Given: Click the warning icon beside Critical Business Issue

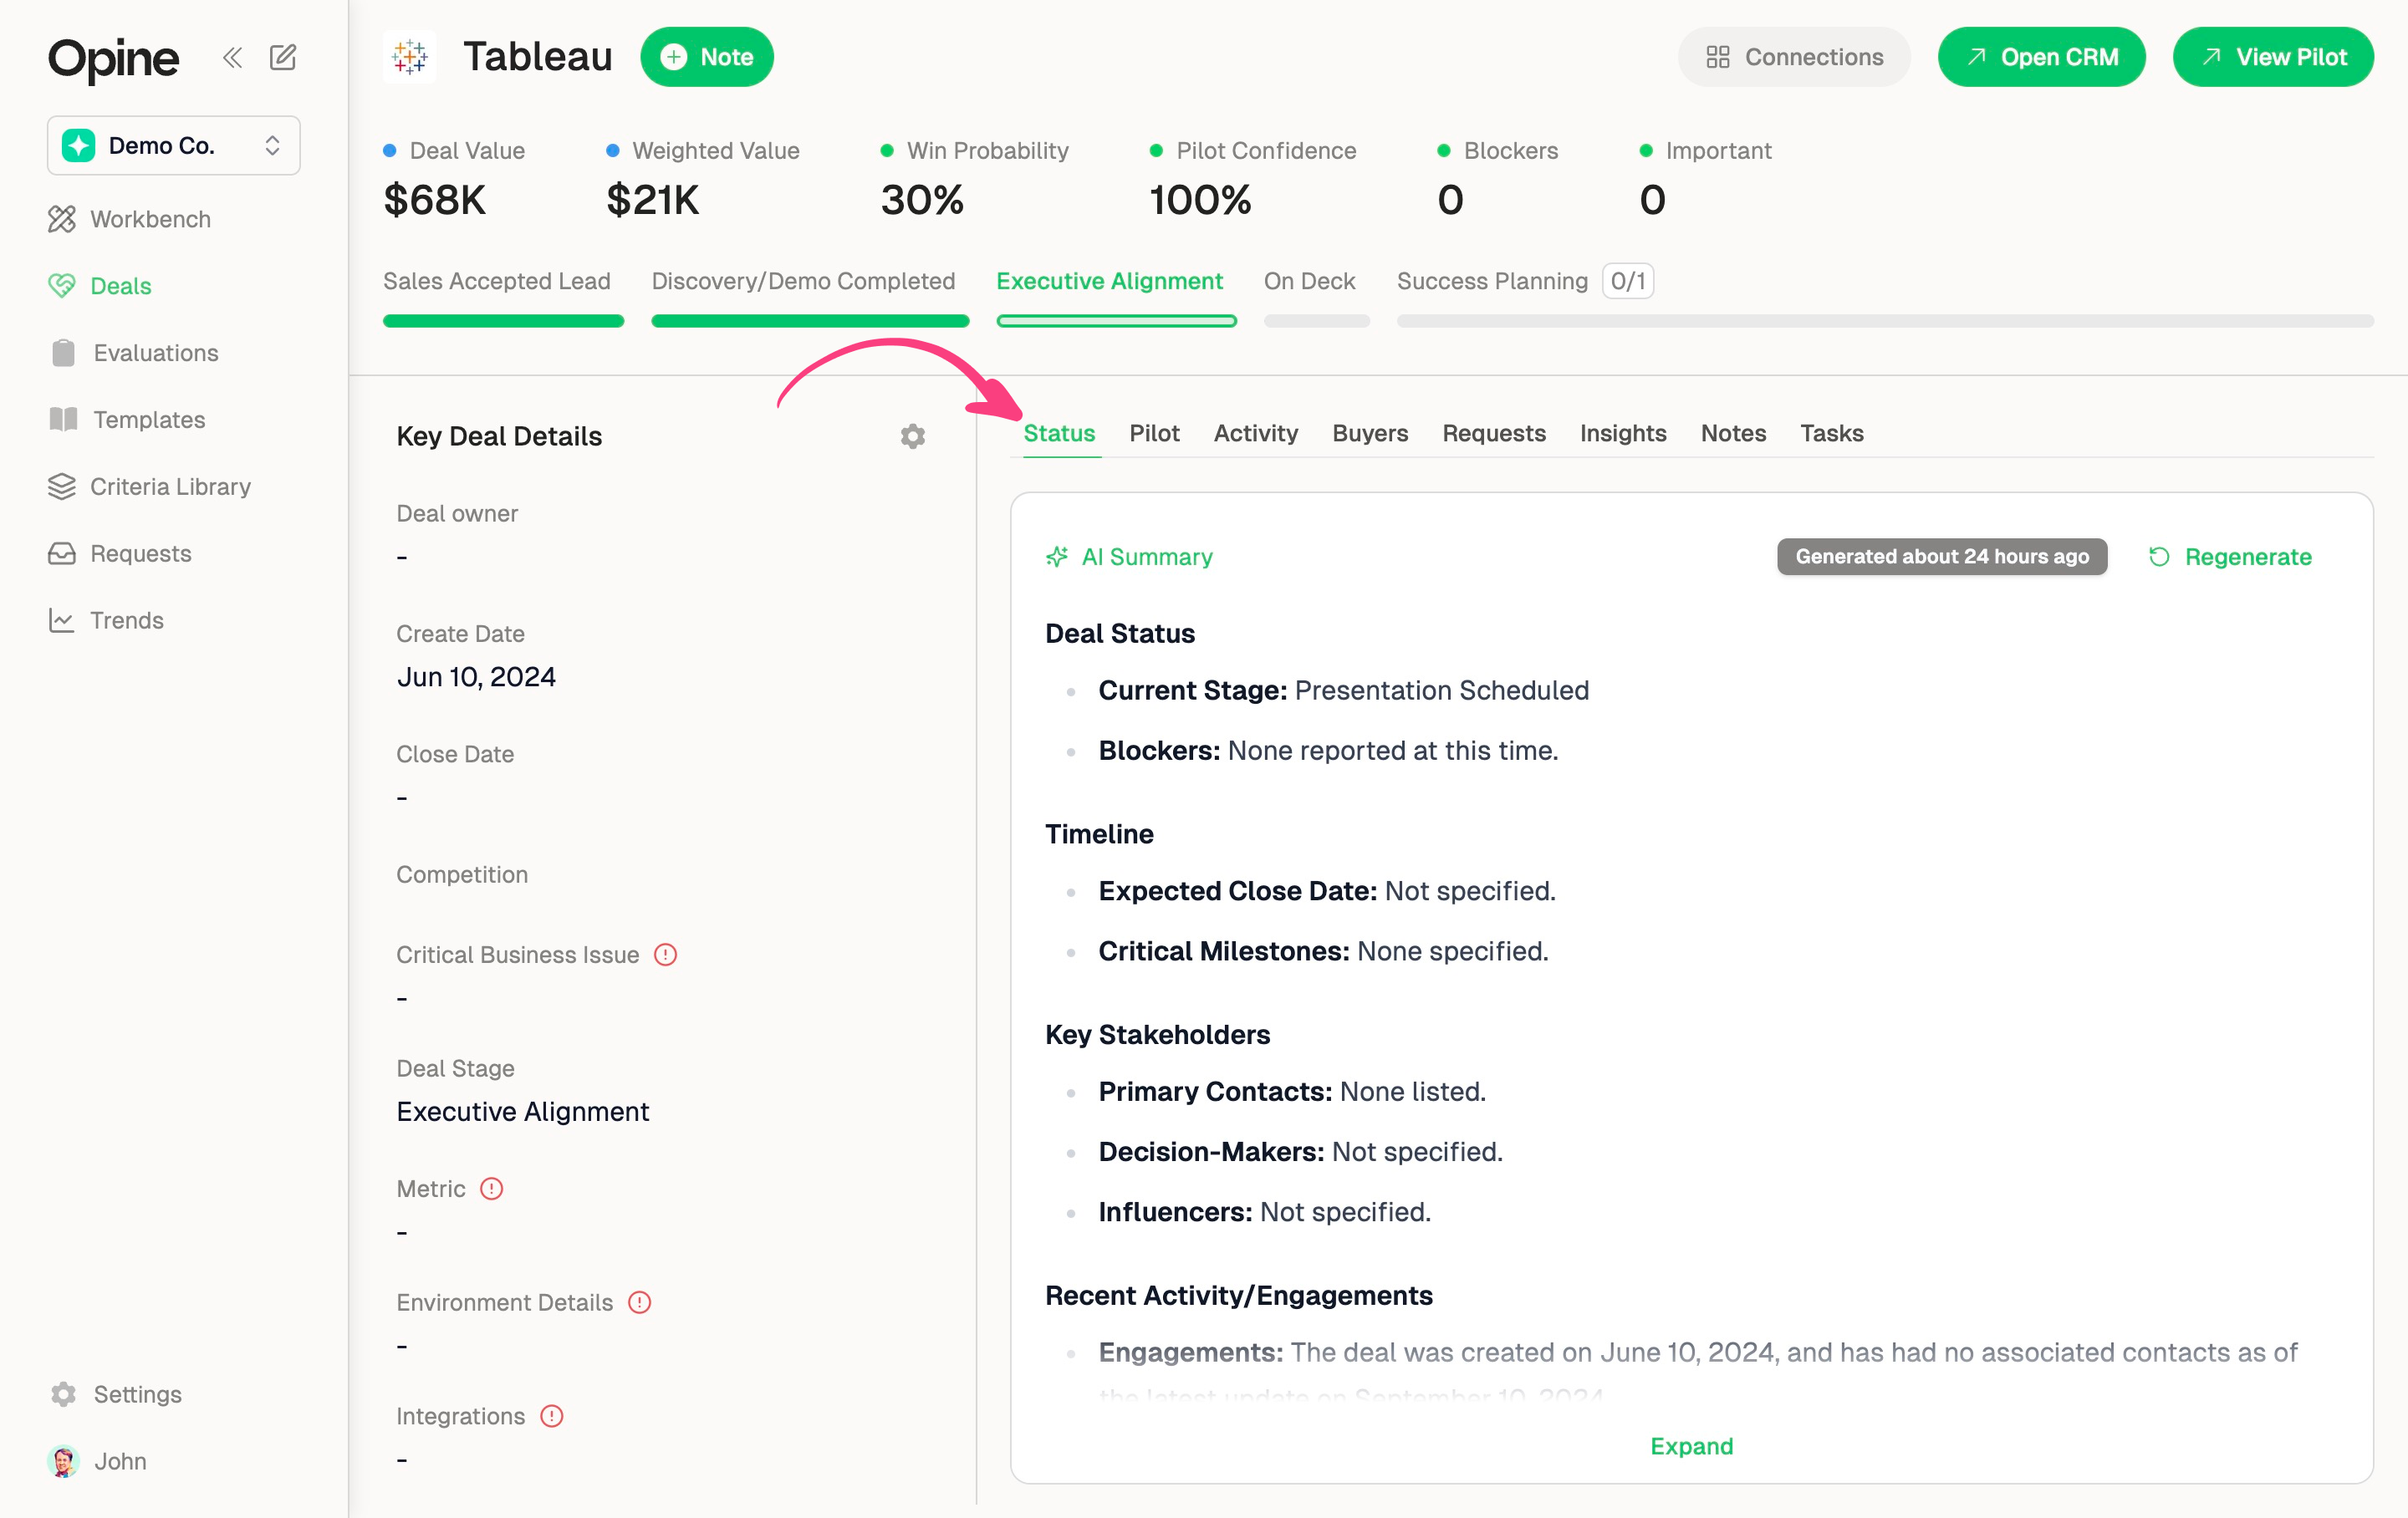Looking at the screenshot, I should (x=665, y=954).
